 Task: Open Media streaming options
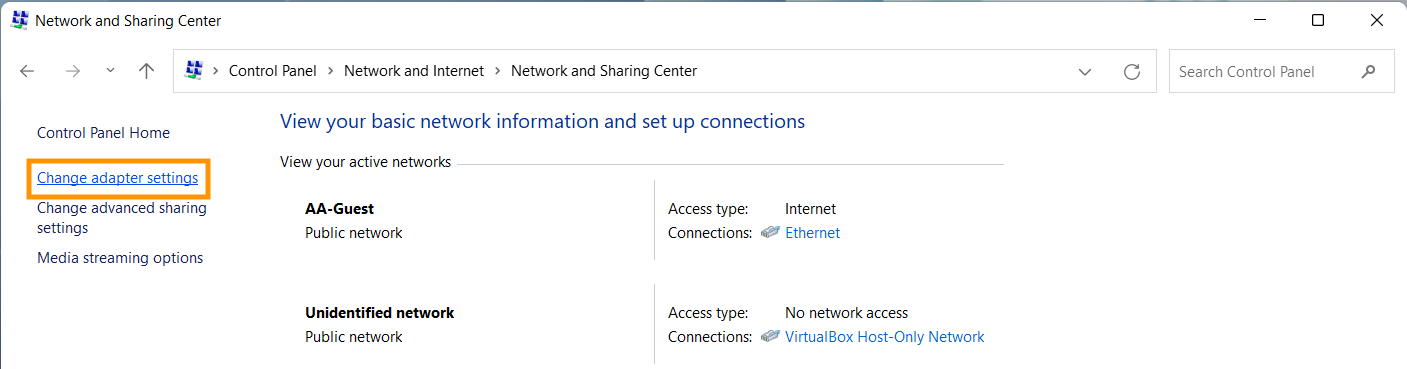(x=120, y=258)
